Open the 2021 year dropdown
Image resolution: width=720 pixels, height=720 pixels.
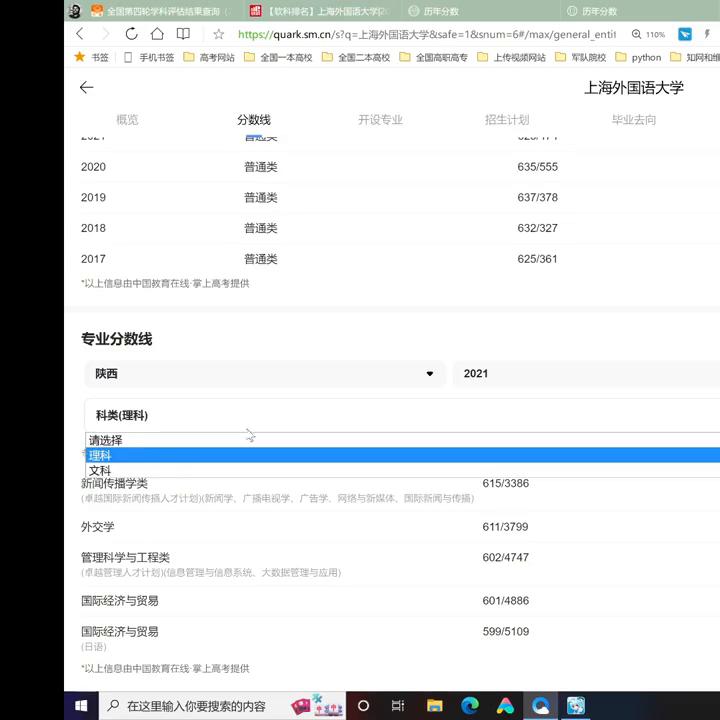586,374
